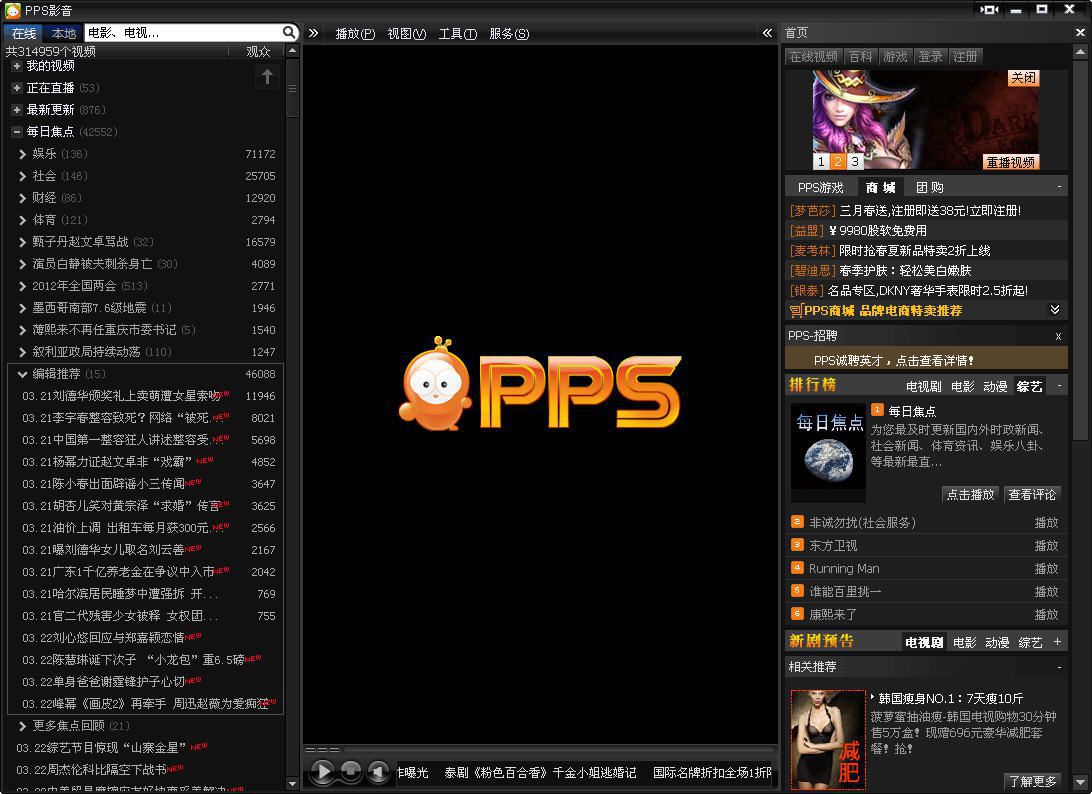Select 电影 tab in 新剧预告

click(x=965, y=643)
